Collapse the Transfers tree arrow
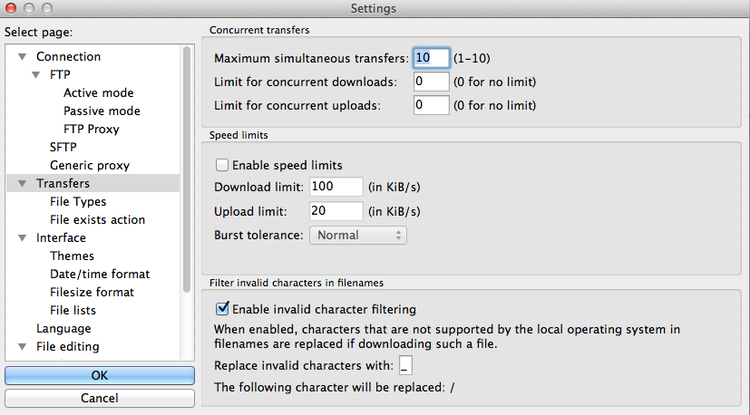This screenshot has width=750, height=415. click(22, 183)
